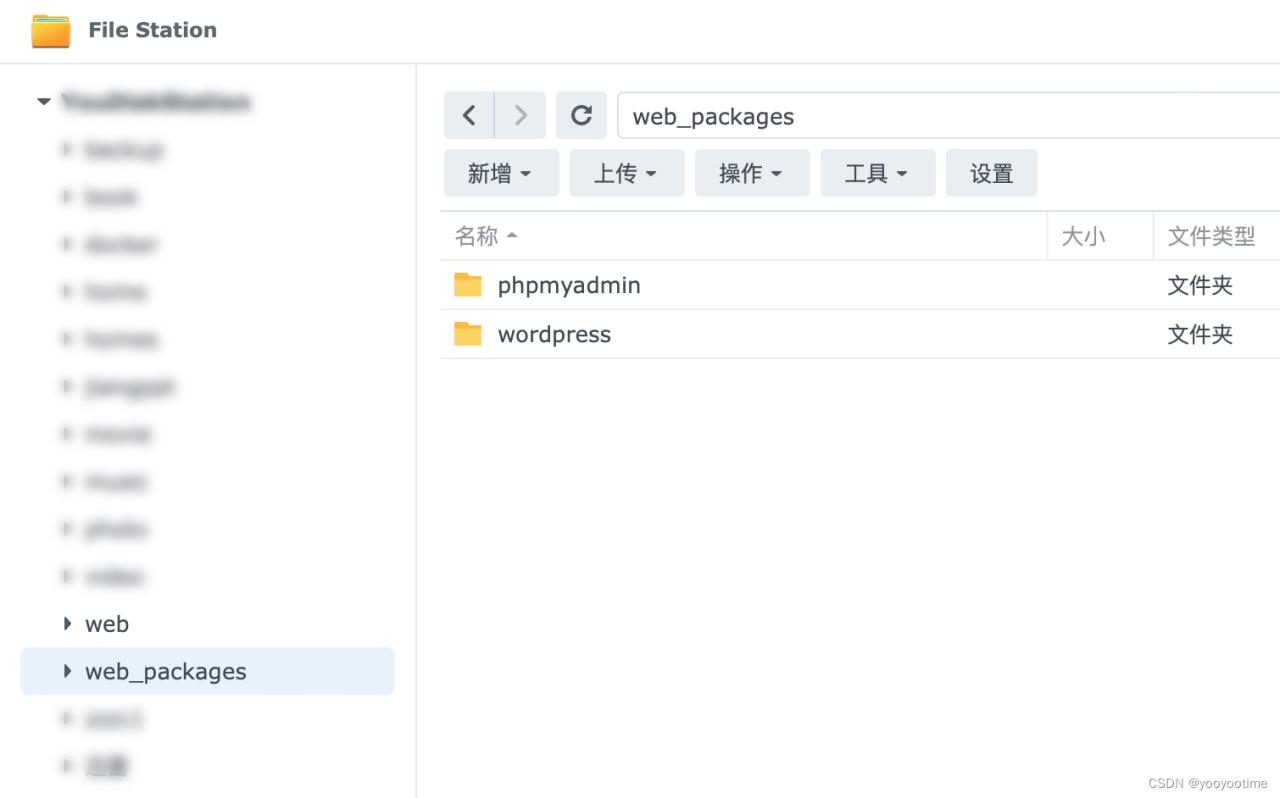The width and height of the screenshot is (1280, 798).
Task: Refresh the web_packages folder view
Action: pyautogui.click(x=581, y=114)
